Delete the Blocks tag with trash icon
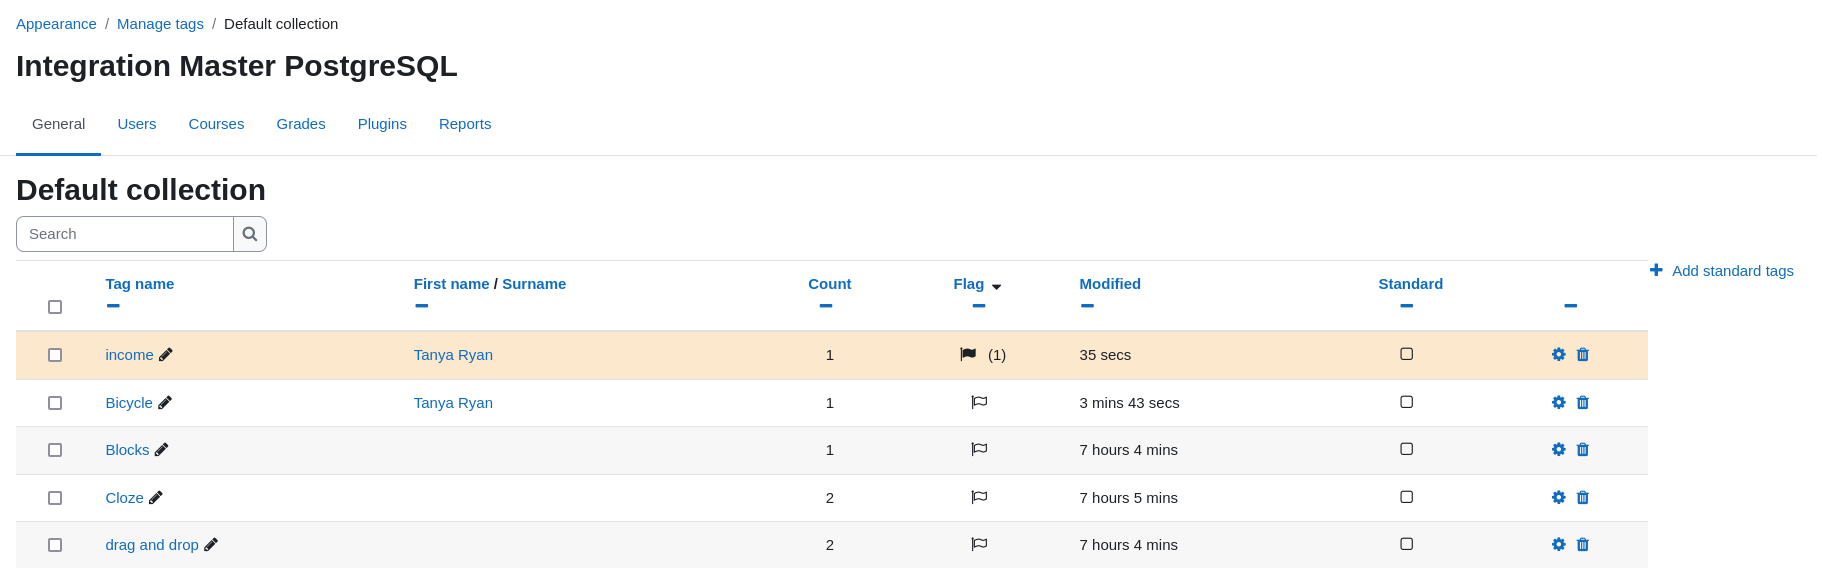The height and width of the screenshot is (568, 1822). click(1583, 449)
